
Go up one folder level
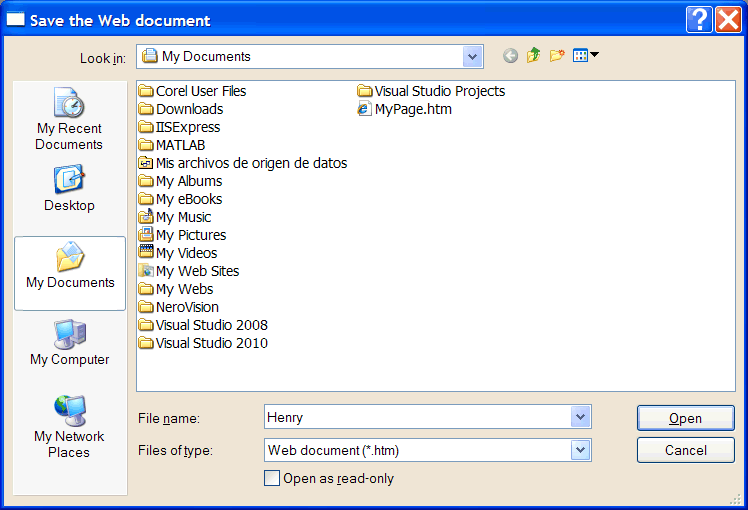point(533,56)
